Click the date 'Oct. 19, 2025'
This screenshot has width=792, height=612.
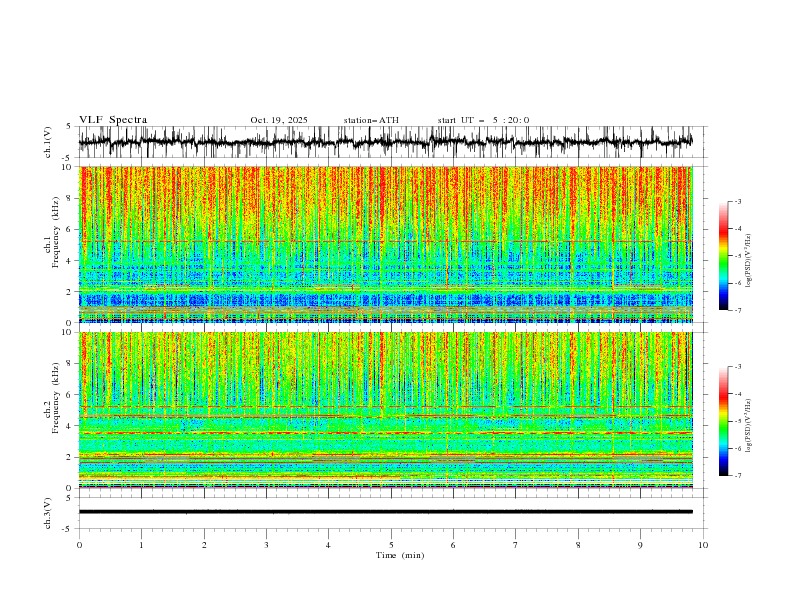pos(279,120)
